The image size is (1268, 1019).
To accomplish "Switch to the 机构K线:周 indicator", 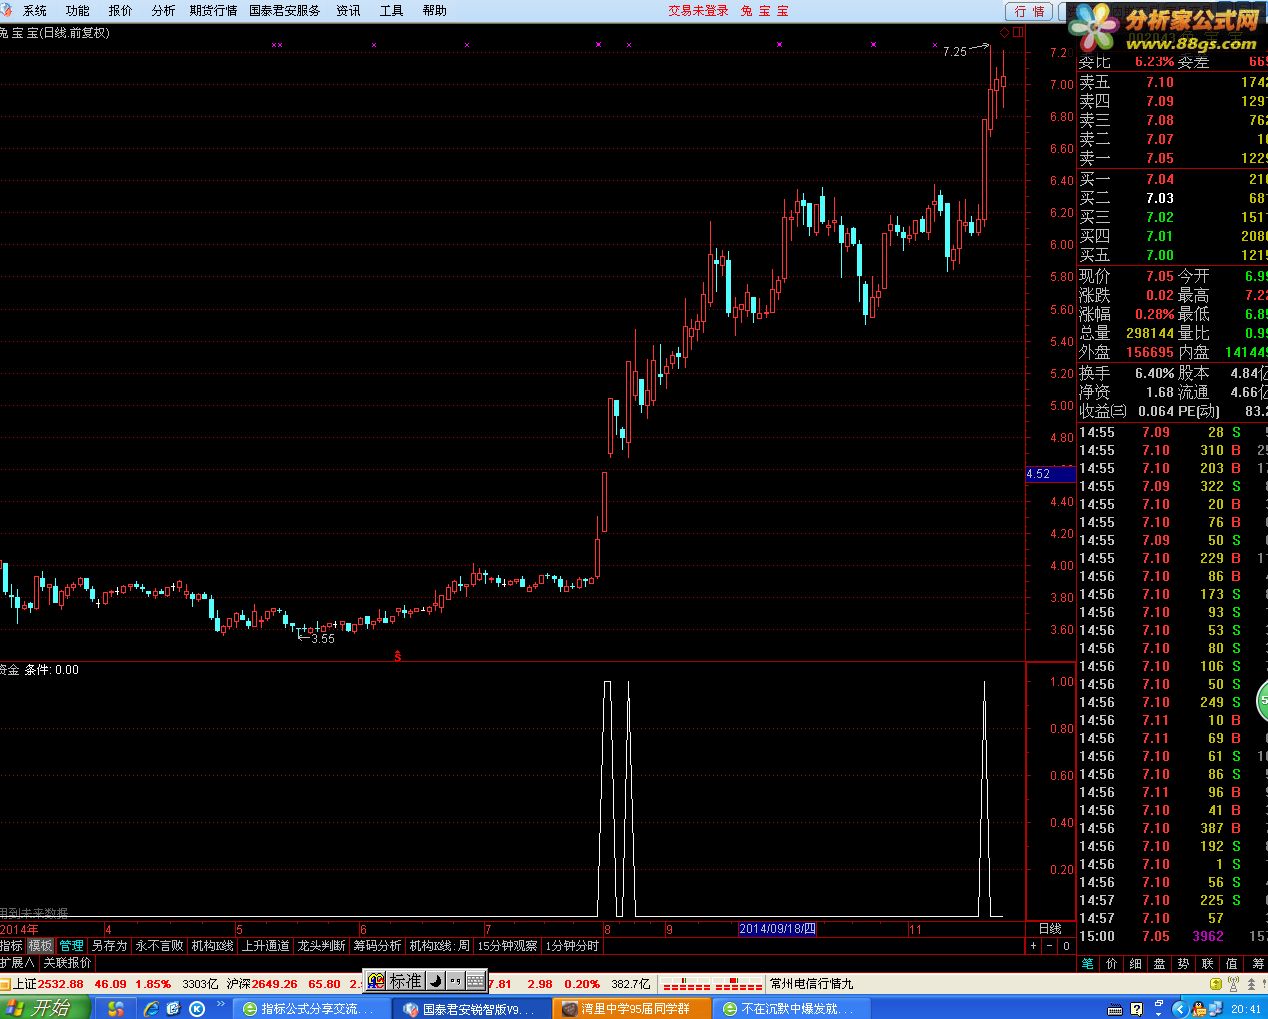I will (439, 945).
